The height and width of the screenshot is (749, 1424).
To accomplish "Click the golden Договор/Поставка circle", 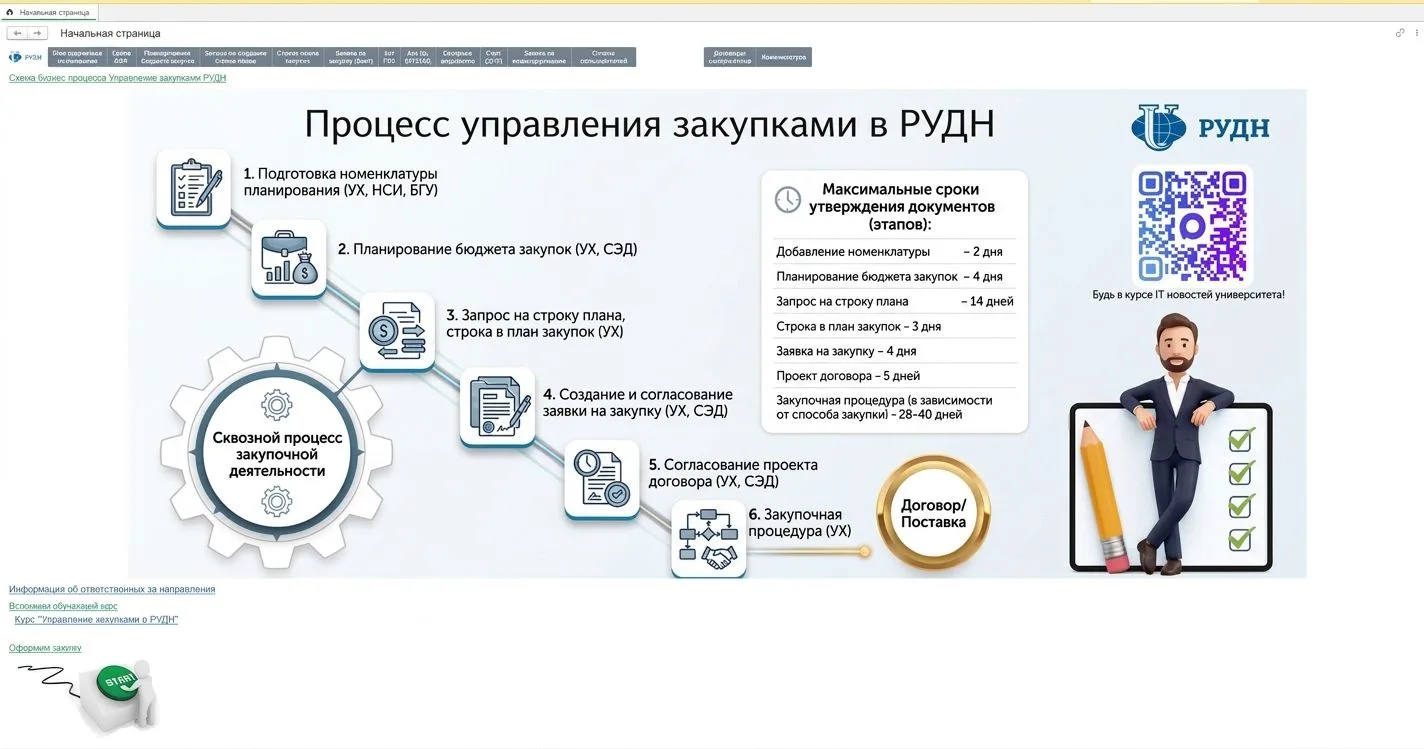I will click(x=933, y=513).
